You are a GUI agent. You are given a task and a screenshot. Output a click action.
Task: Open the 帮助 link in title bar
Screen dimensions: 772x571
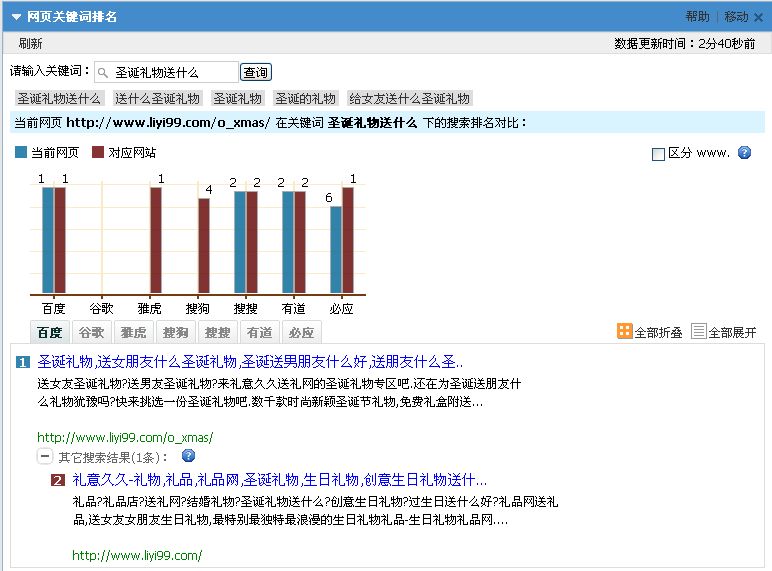(x=698, y=17)
